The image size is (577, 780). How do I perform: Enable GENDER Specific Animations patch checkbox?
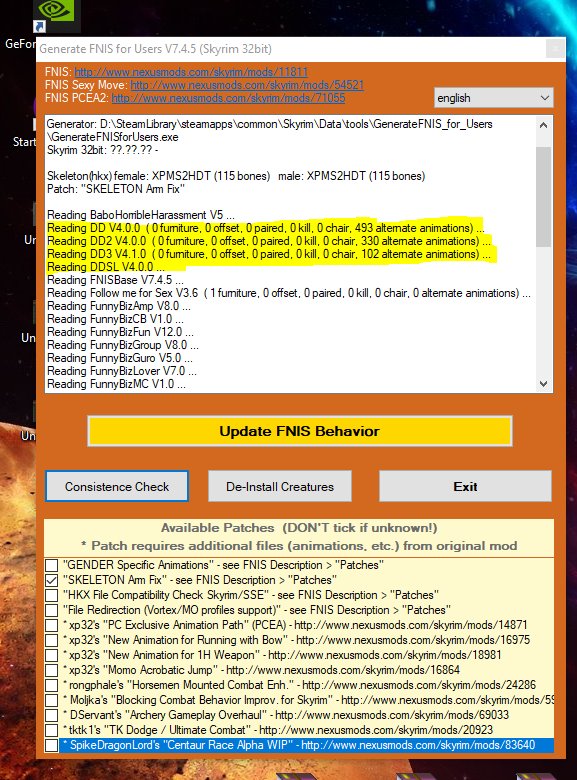pyautogui.click(x=52, y=566)
